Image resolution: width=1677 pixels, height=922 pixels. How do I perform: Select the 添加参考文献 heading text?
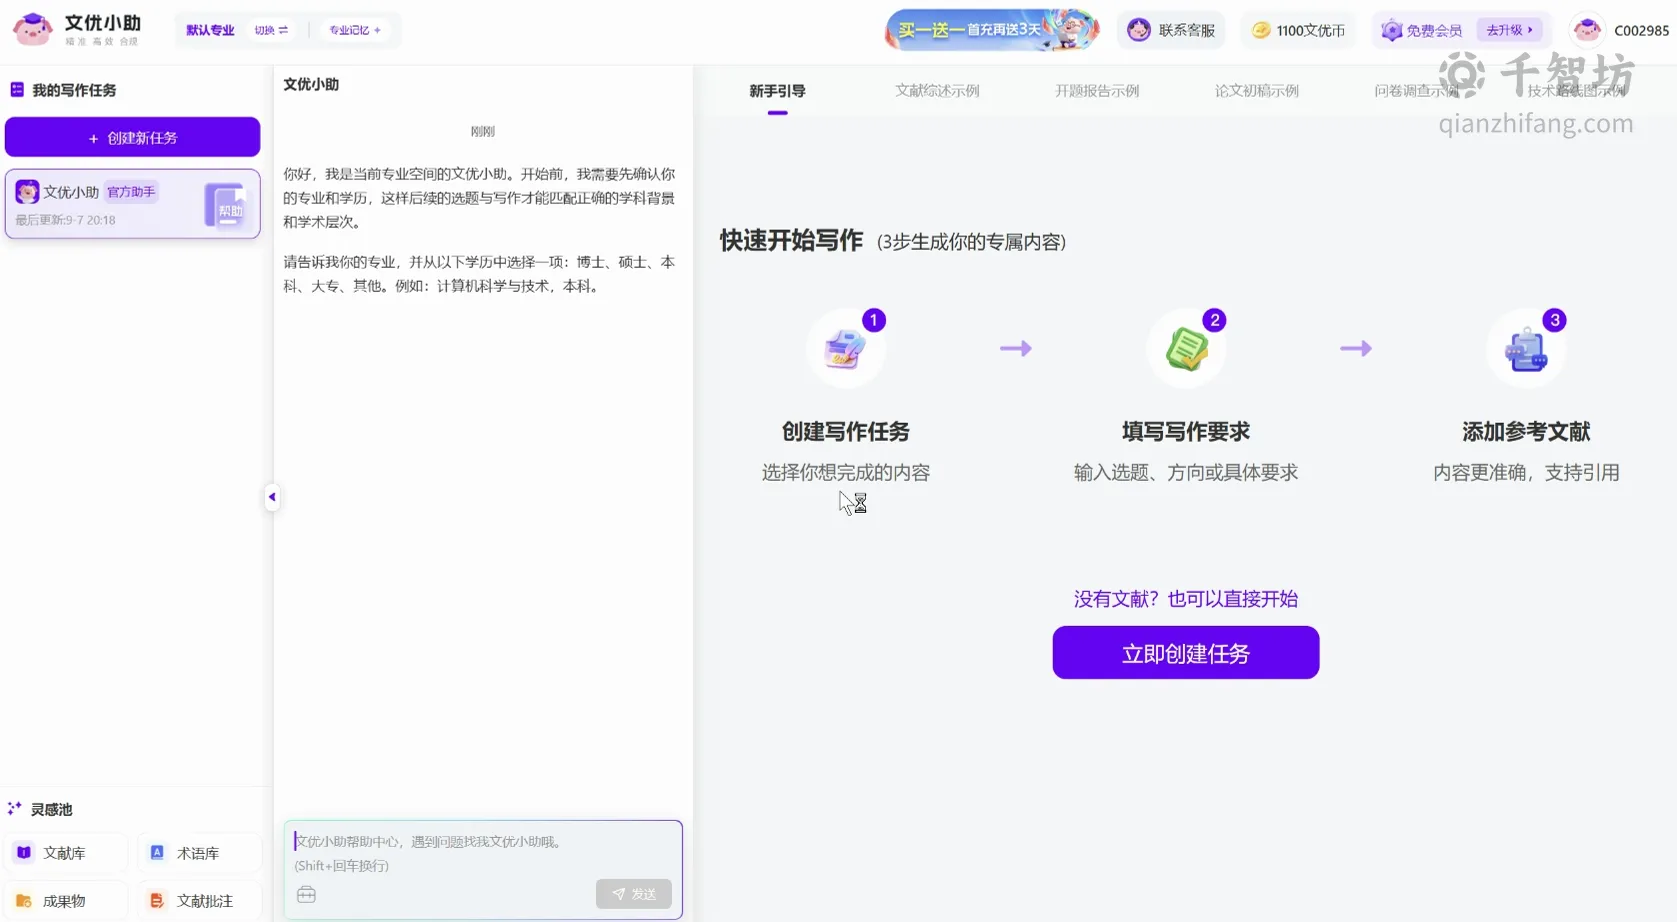click(x=1526, y=432)
